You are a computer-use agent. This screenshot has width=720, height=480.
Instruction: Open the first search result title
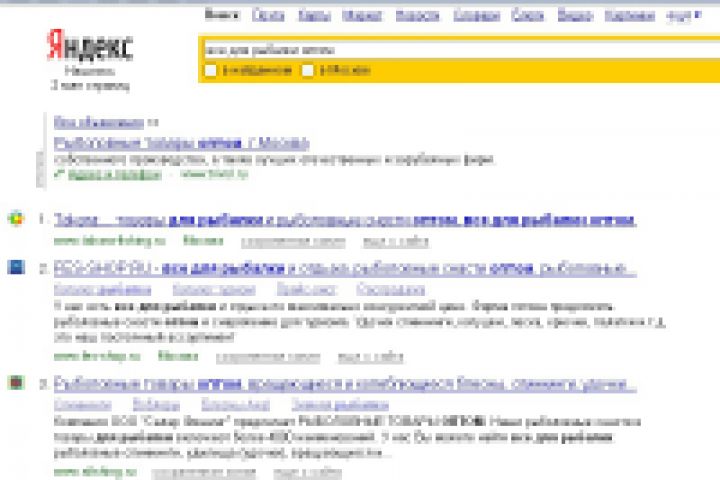point(345,220)
